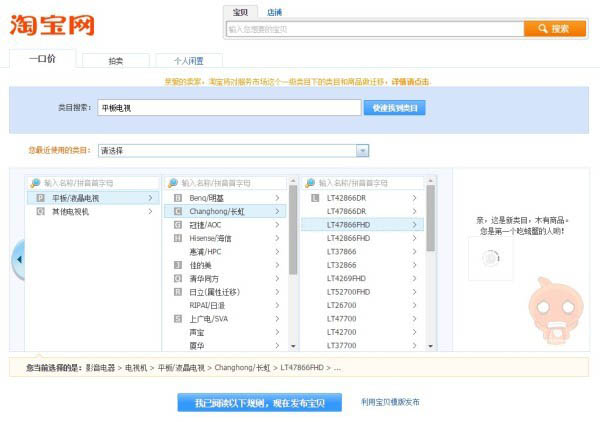This screenshot has height=422, width=600.
Task: Click the left collapse arrow handle
Action: (x=18, y=261)
